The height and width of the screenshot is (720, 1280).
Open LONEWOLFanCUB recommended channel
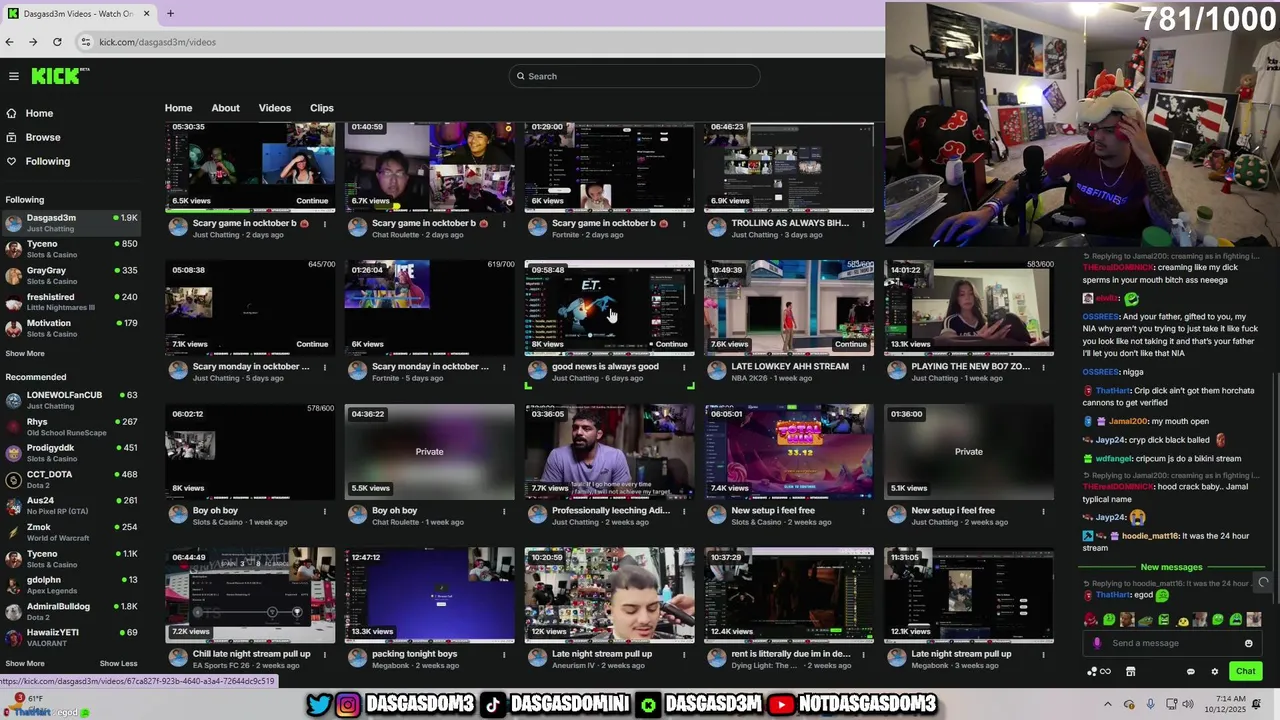click(70, 400)
